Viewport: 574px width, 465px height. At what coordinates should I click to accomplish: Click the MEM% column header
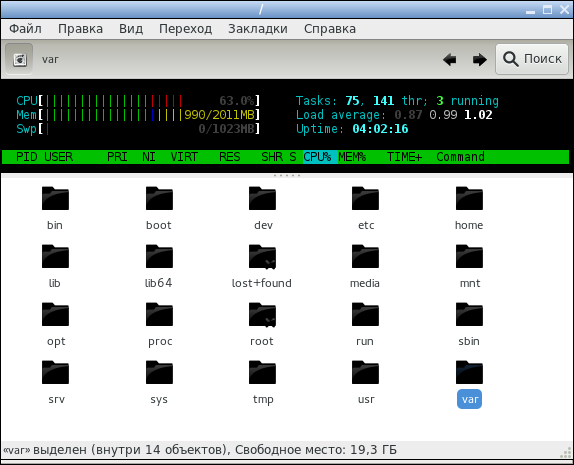352,157
